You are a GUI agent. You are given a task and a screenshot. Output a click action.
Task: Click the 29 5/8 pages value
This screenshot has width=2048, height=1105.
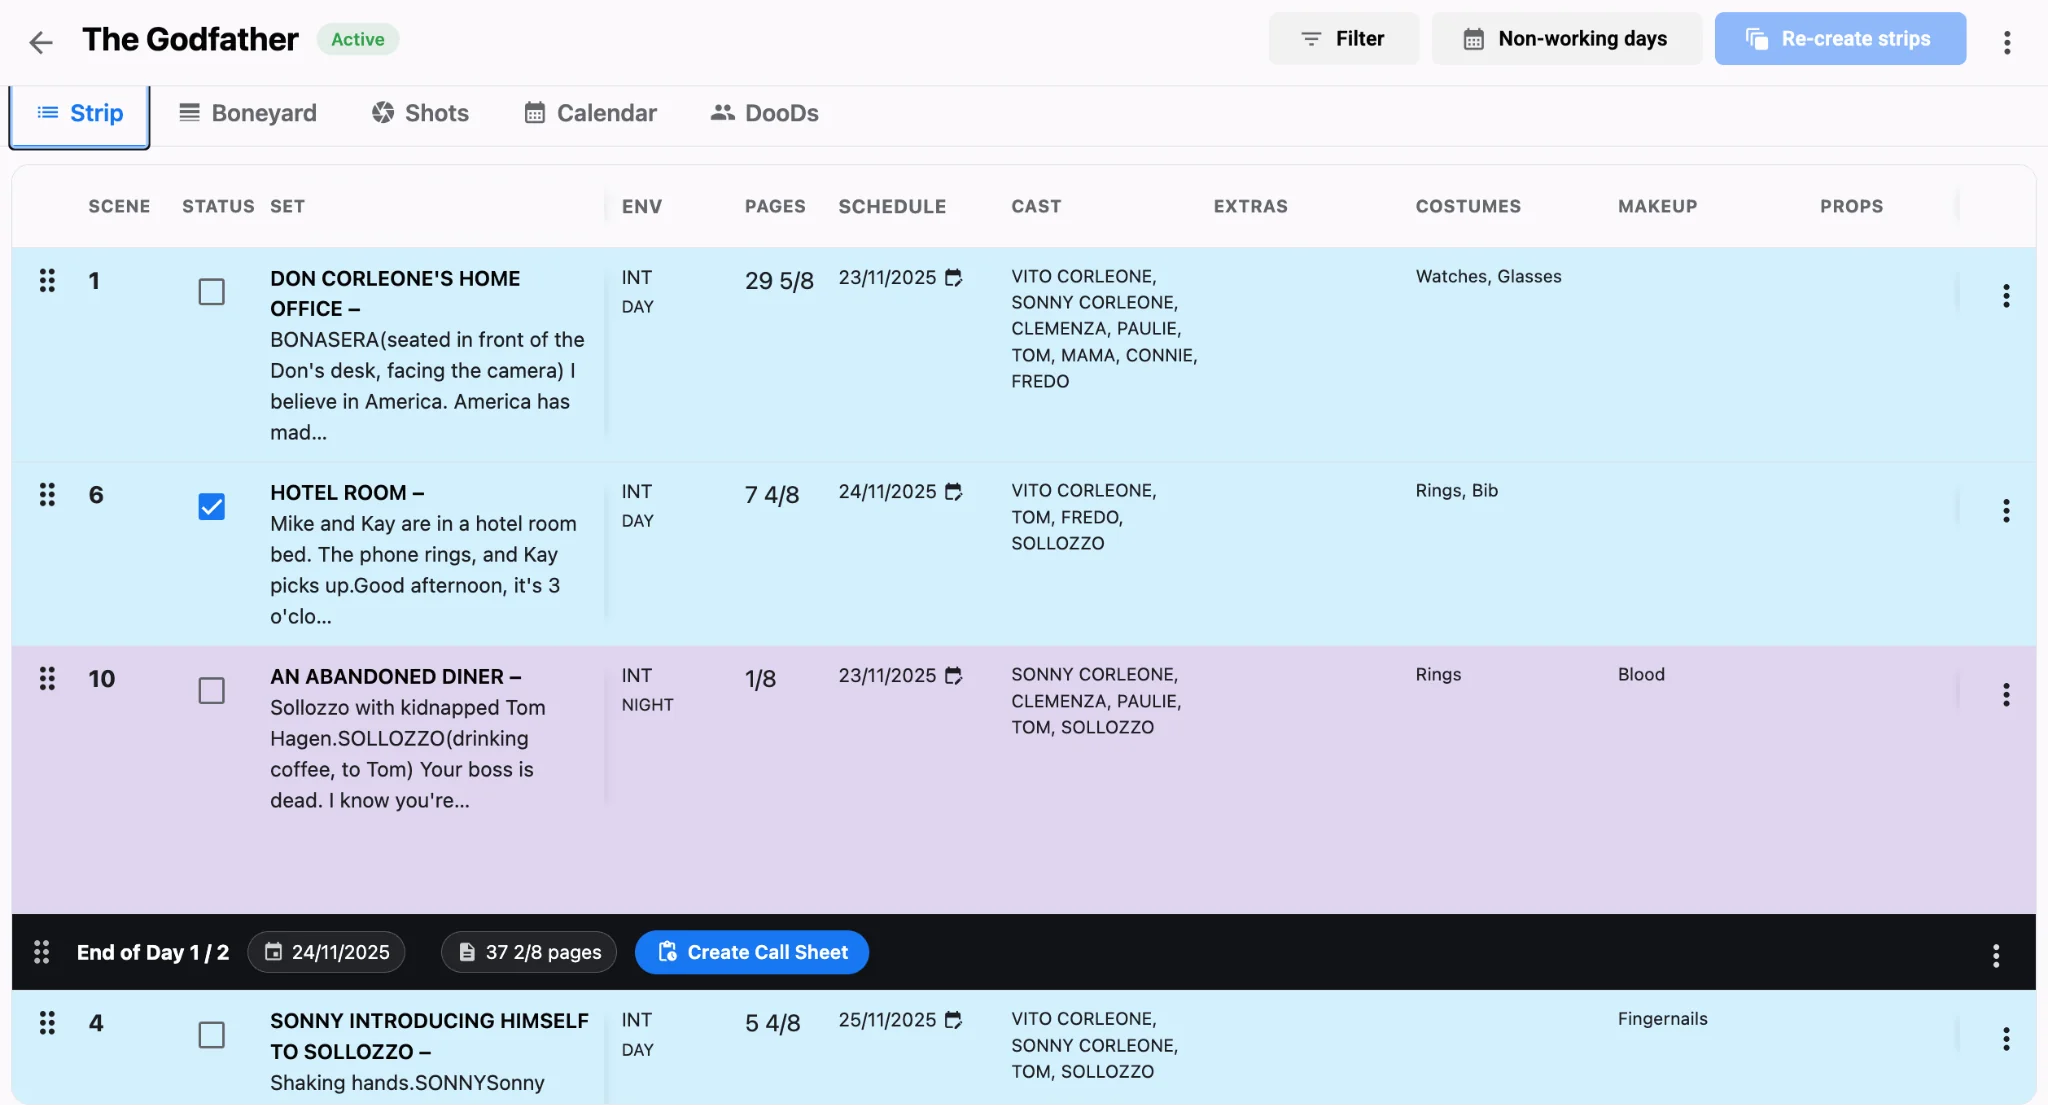pos(779,281)
